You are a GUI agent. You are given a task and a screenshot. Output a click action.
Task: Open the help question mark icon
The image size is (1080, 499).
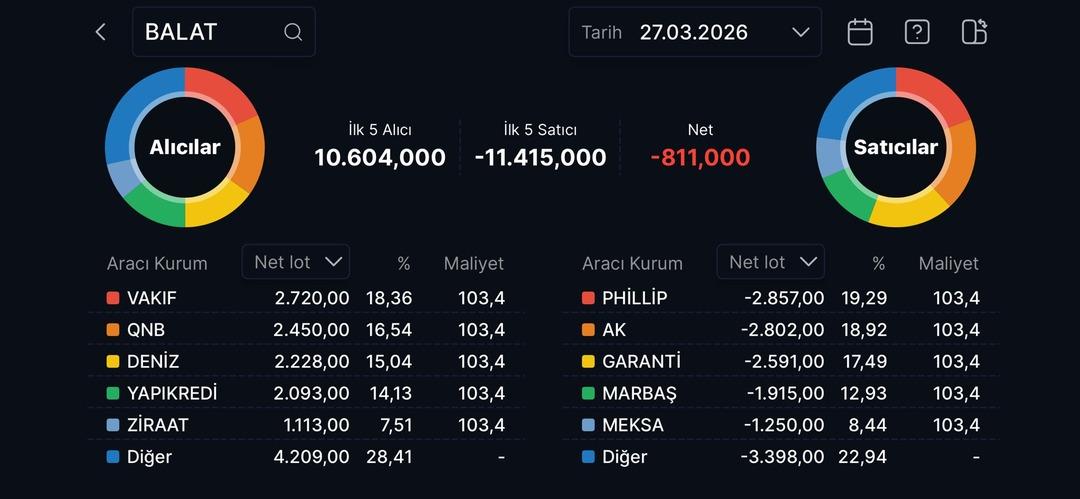(x=917, y=32)
